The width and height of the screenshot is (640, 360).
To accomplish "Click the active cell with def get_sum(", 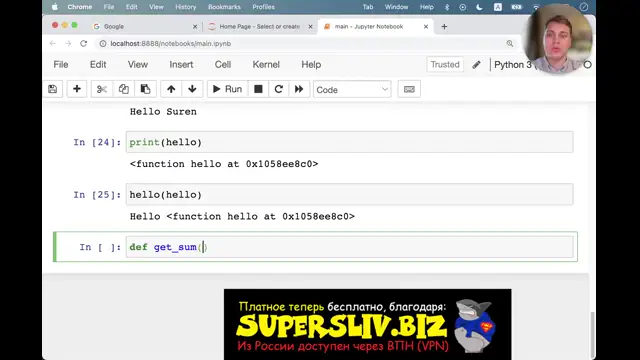I will [x=349, y=247].
